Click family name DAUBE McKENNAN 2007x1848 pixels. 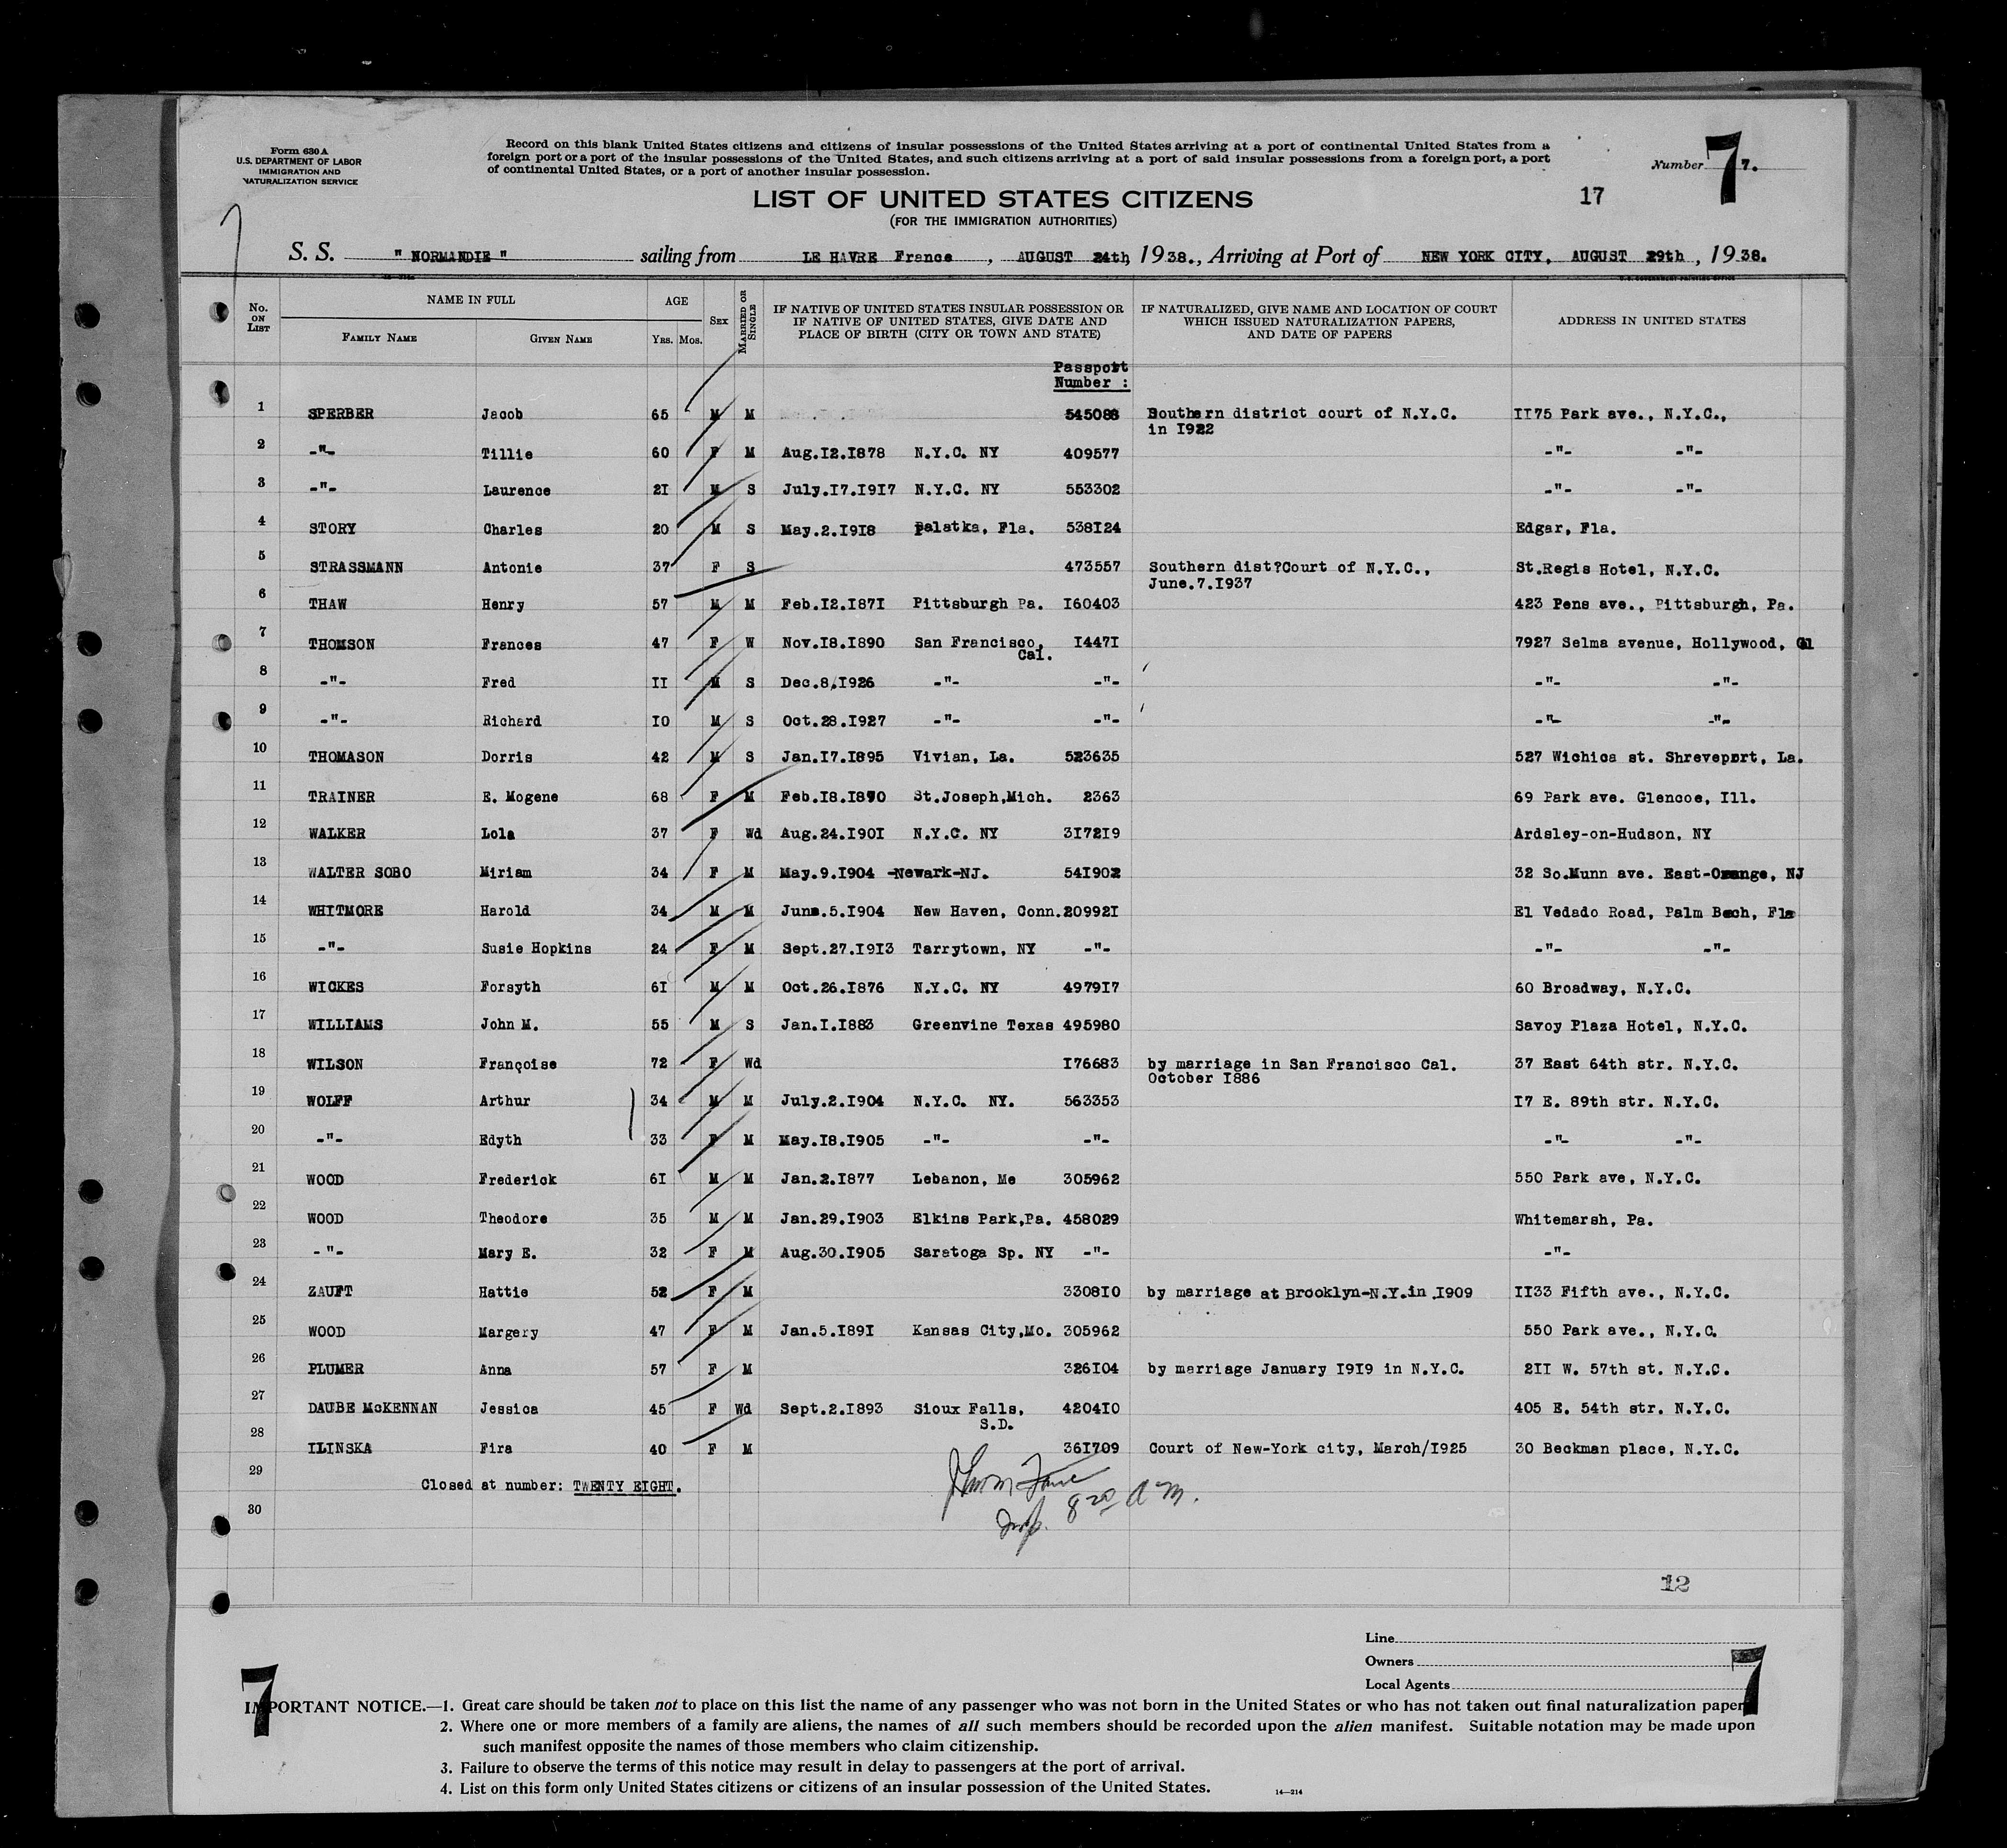(373, 1408)
